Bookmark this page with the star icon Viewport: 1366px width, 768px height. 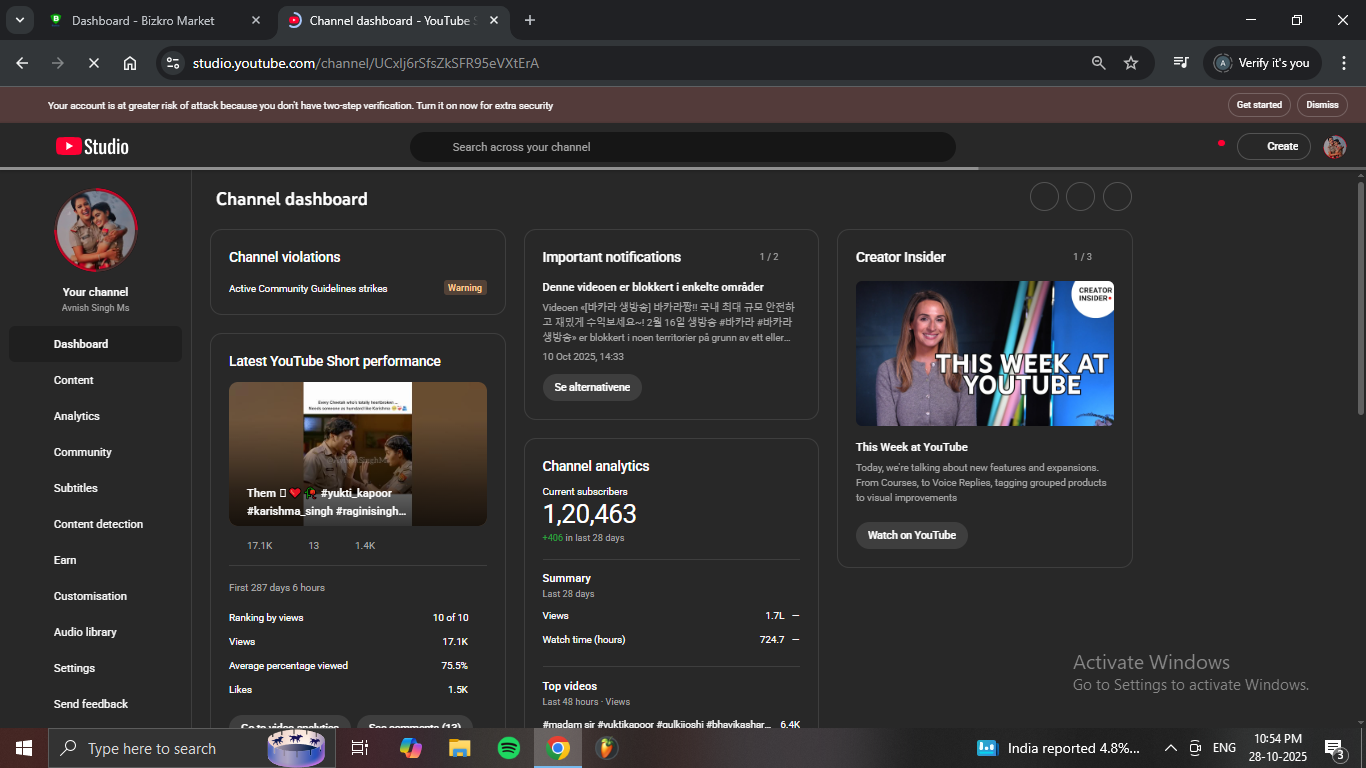coord(1131,63)
